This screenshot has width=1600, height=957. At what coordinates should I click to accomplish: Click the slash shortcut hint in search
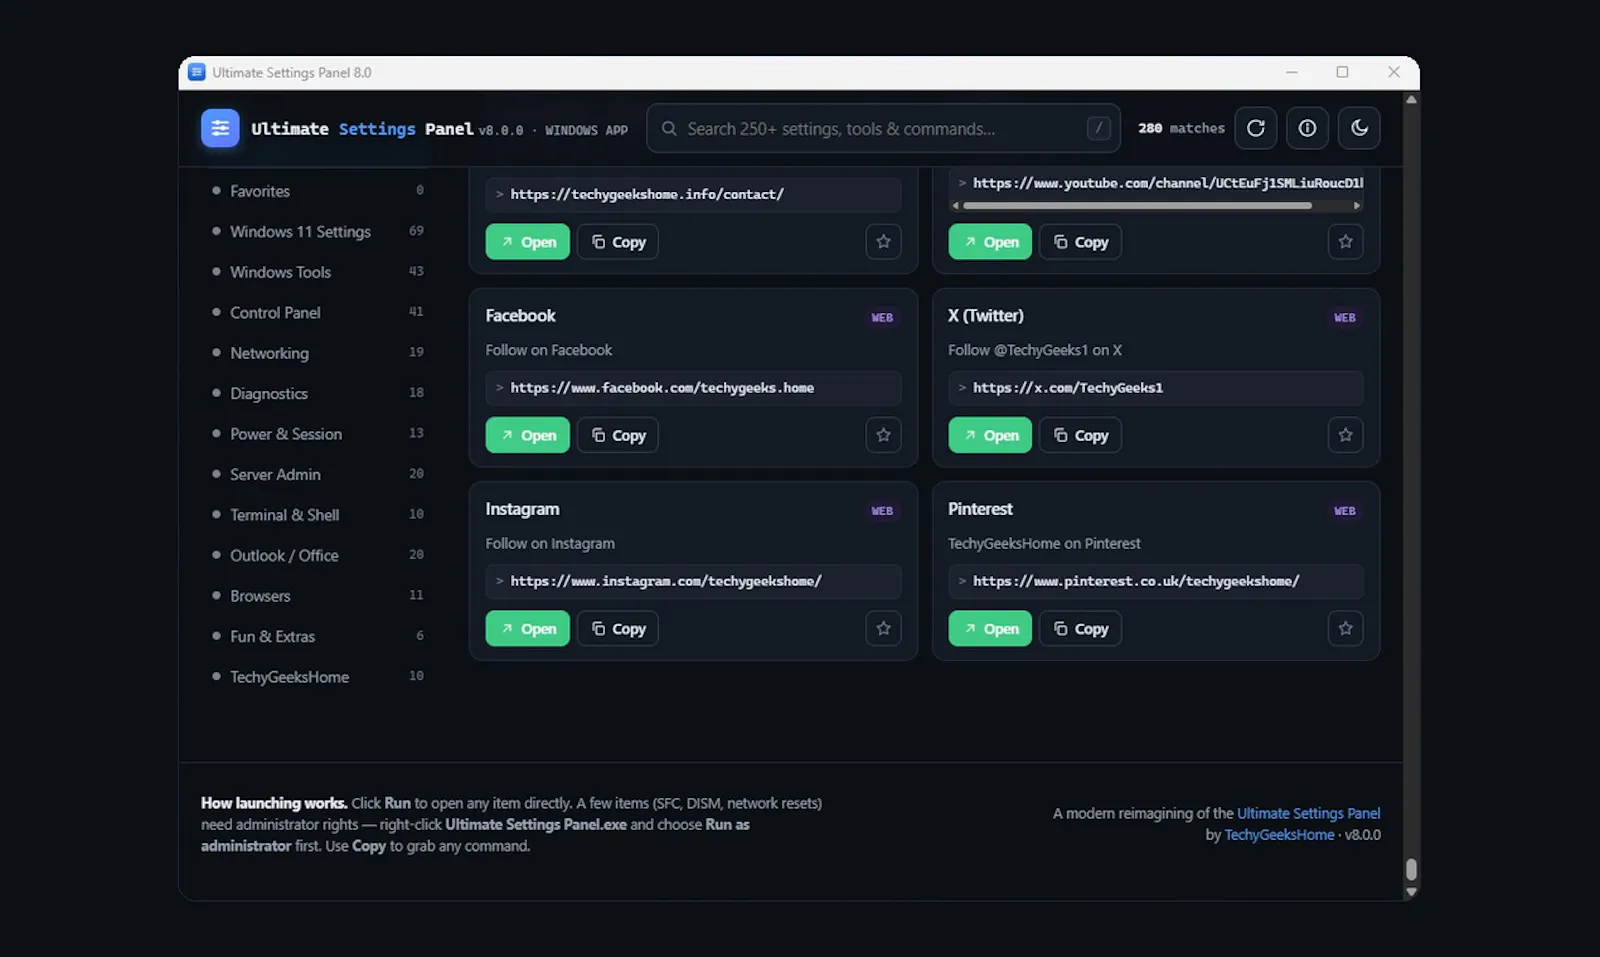1098,128
